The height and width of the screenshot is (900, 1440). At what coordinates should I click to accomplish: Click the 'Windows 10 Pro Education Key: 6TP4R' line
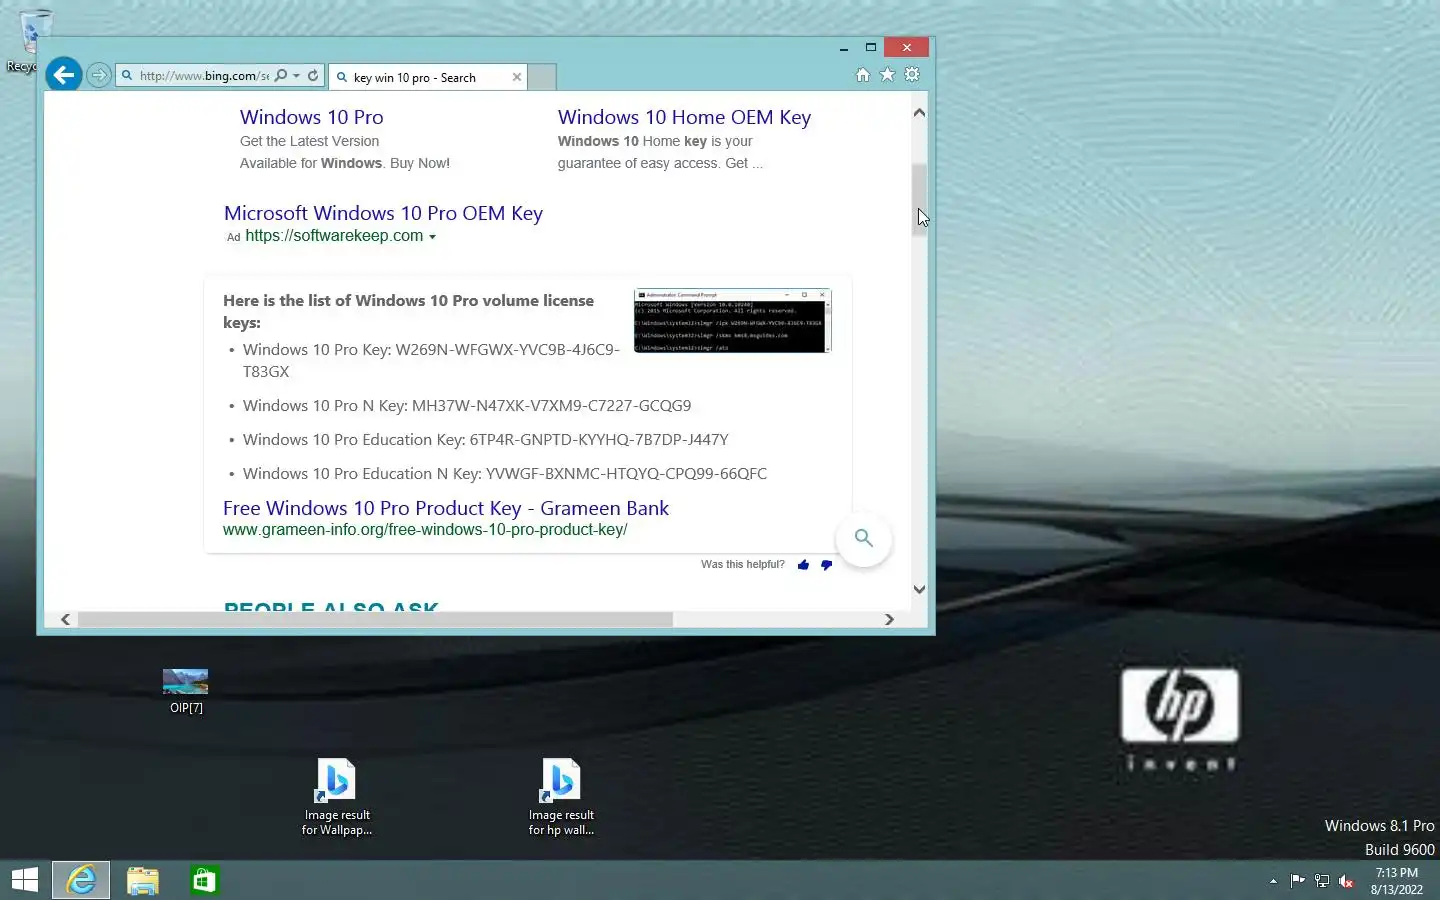click(485, 440)
